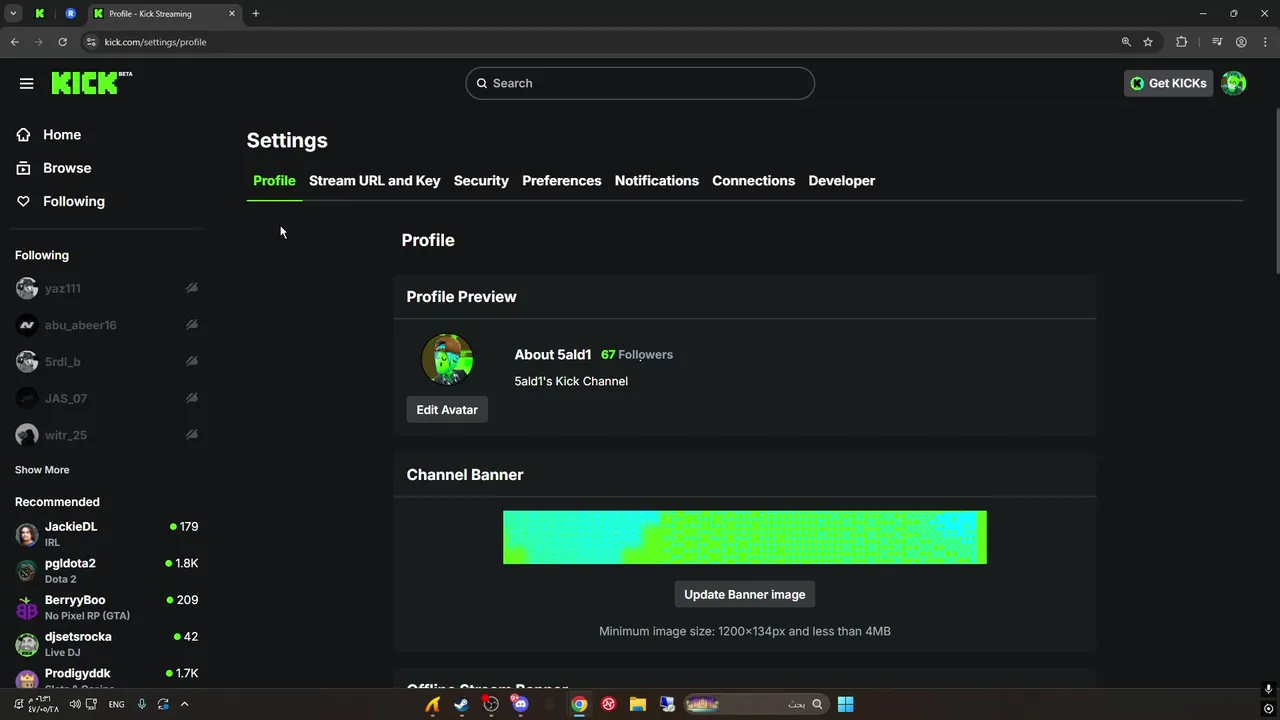Viewport: 1280px width, 720px height.
Task: Open the Developer tab
Action: tap(841, 181)
